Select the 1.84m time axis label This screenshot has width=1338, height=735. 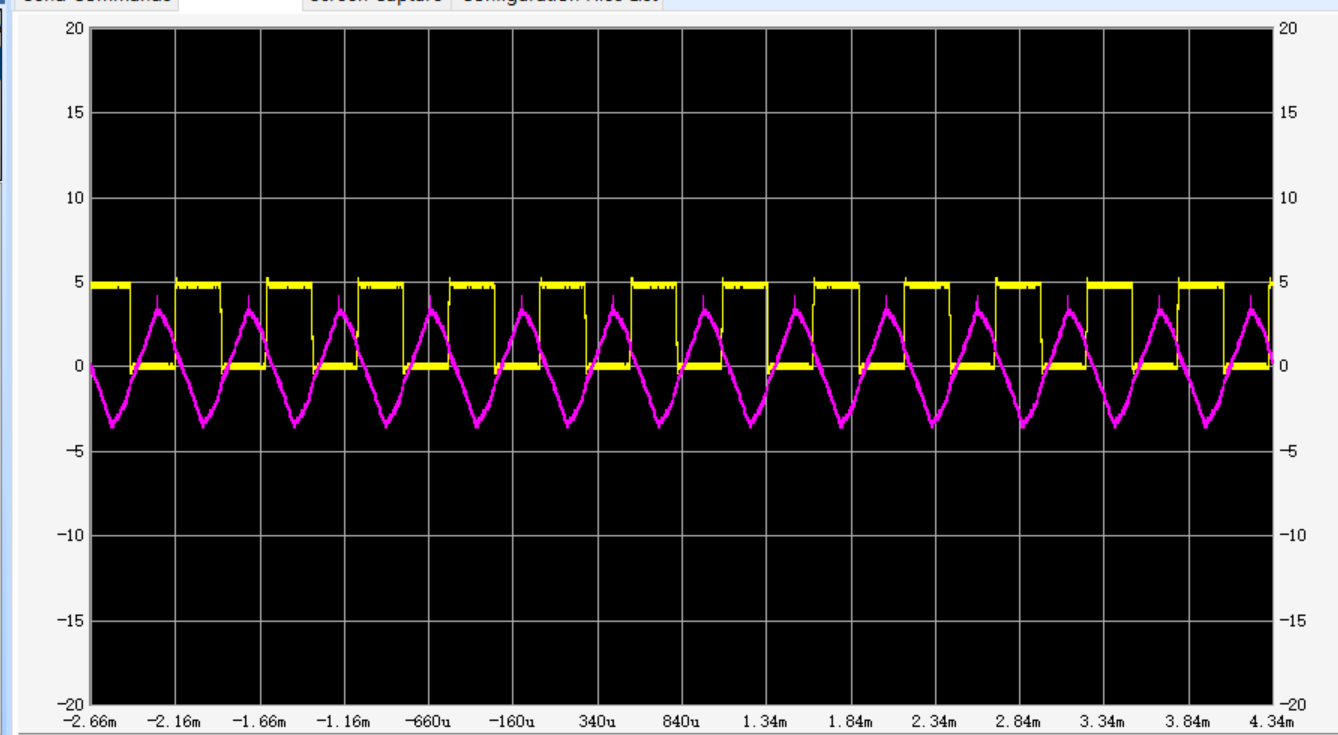[x=851, y=721]
